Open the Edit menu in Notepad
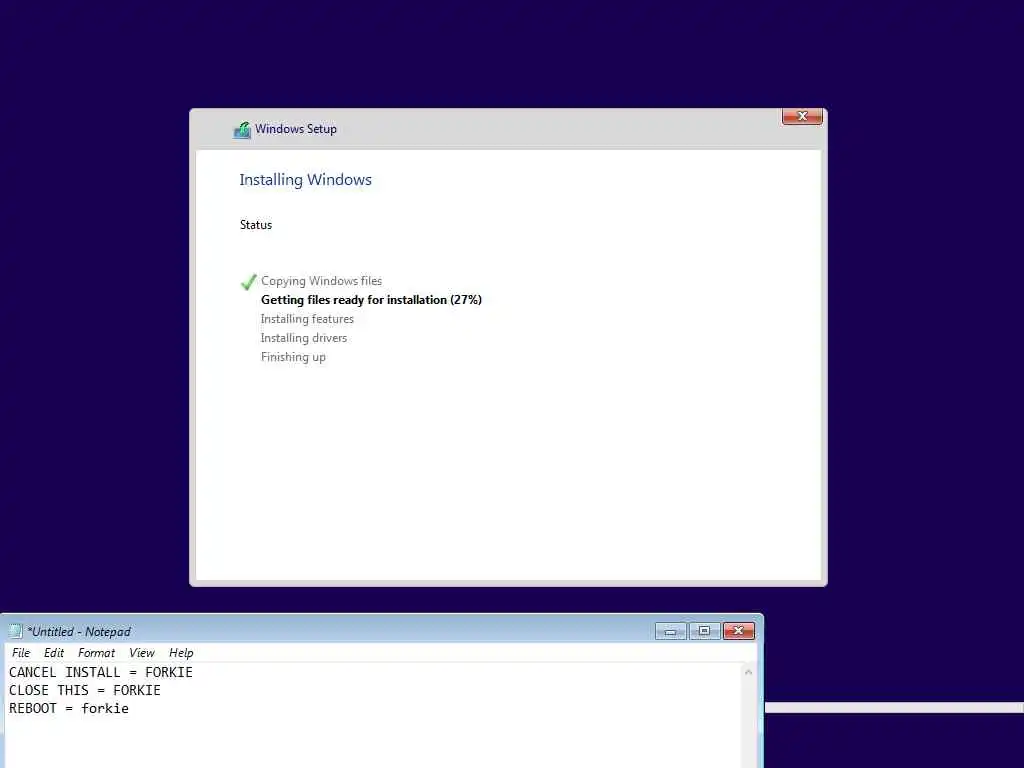 (54, 652)
